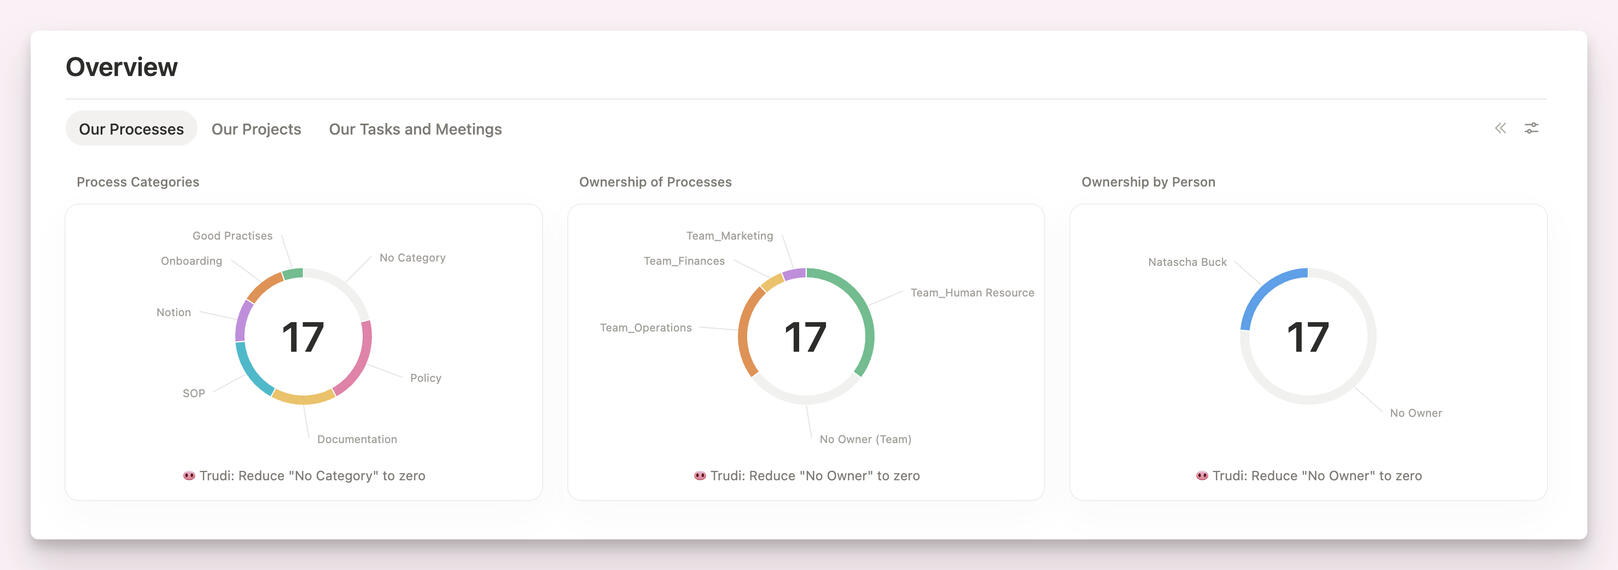Collapse panel with double chevron icon
The image size is (1618, 570).
(x=1500, y=128)
